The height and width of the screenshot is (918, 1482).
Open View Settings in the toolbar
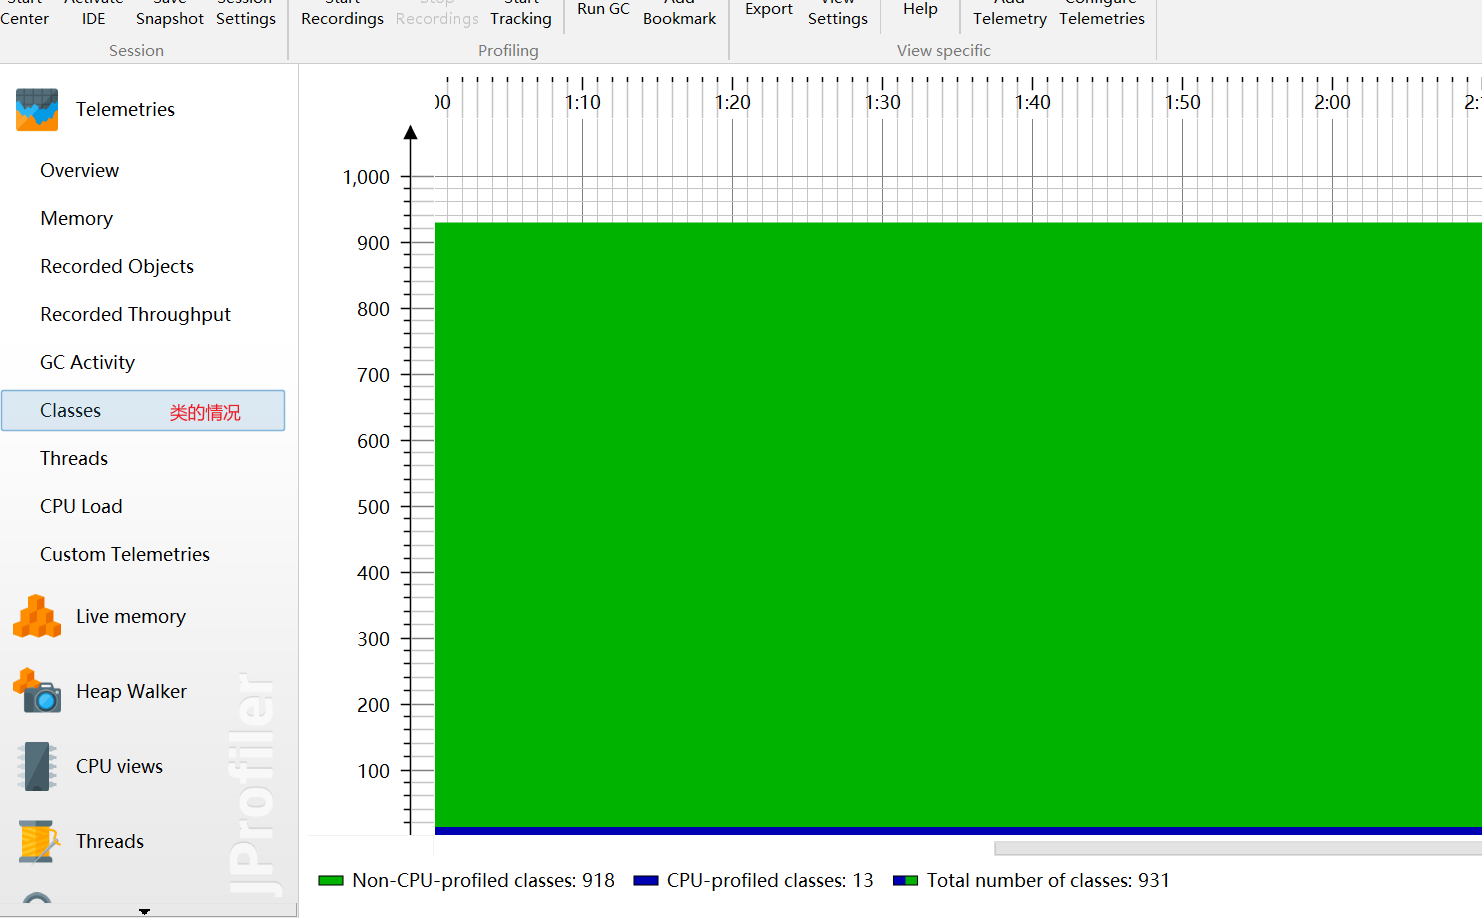837,14
